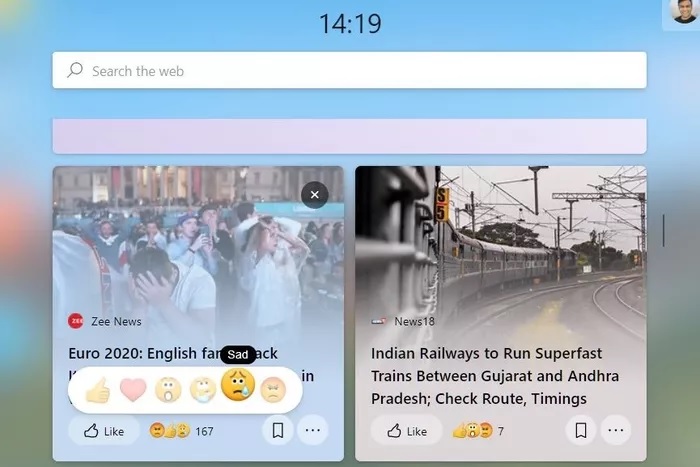Like the Zee News Euro 2020 story
Image resolution: width=700 pixels, height=467 pixels.
point(105,431)
